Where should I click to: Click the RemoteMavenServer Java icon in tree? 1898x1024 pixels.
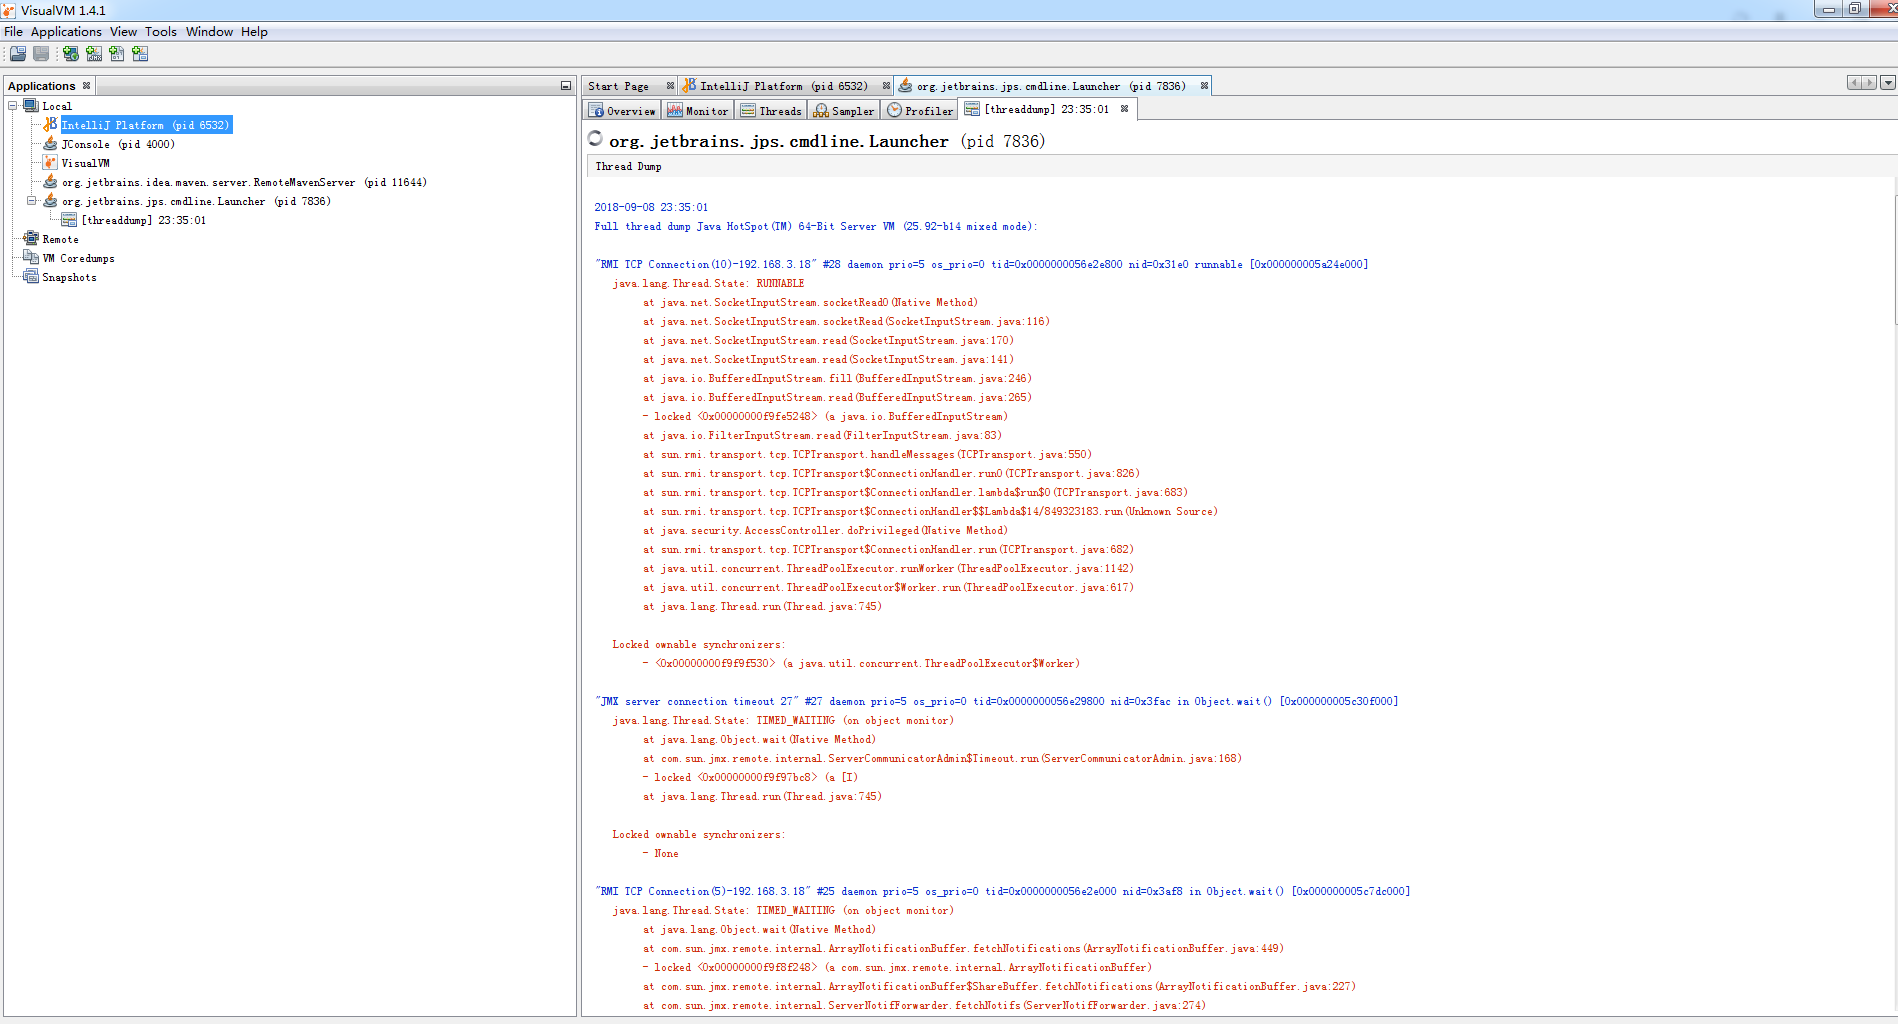tap(50, 182)
